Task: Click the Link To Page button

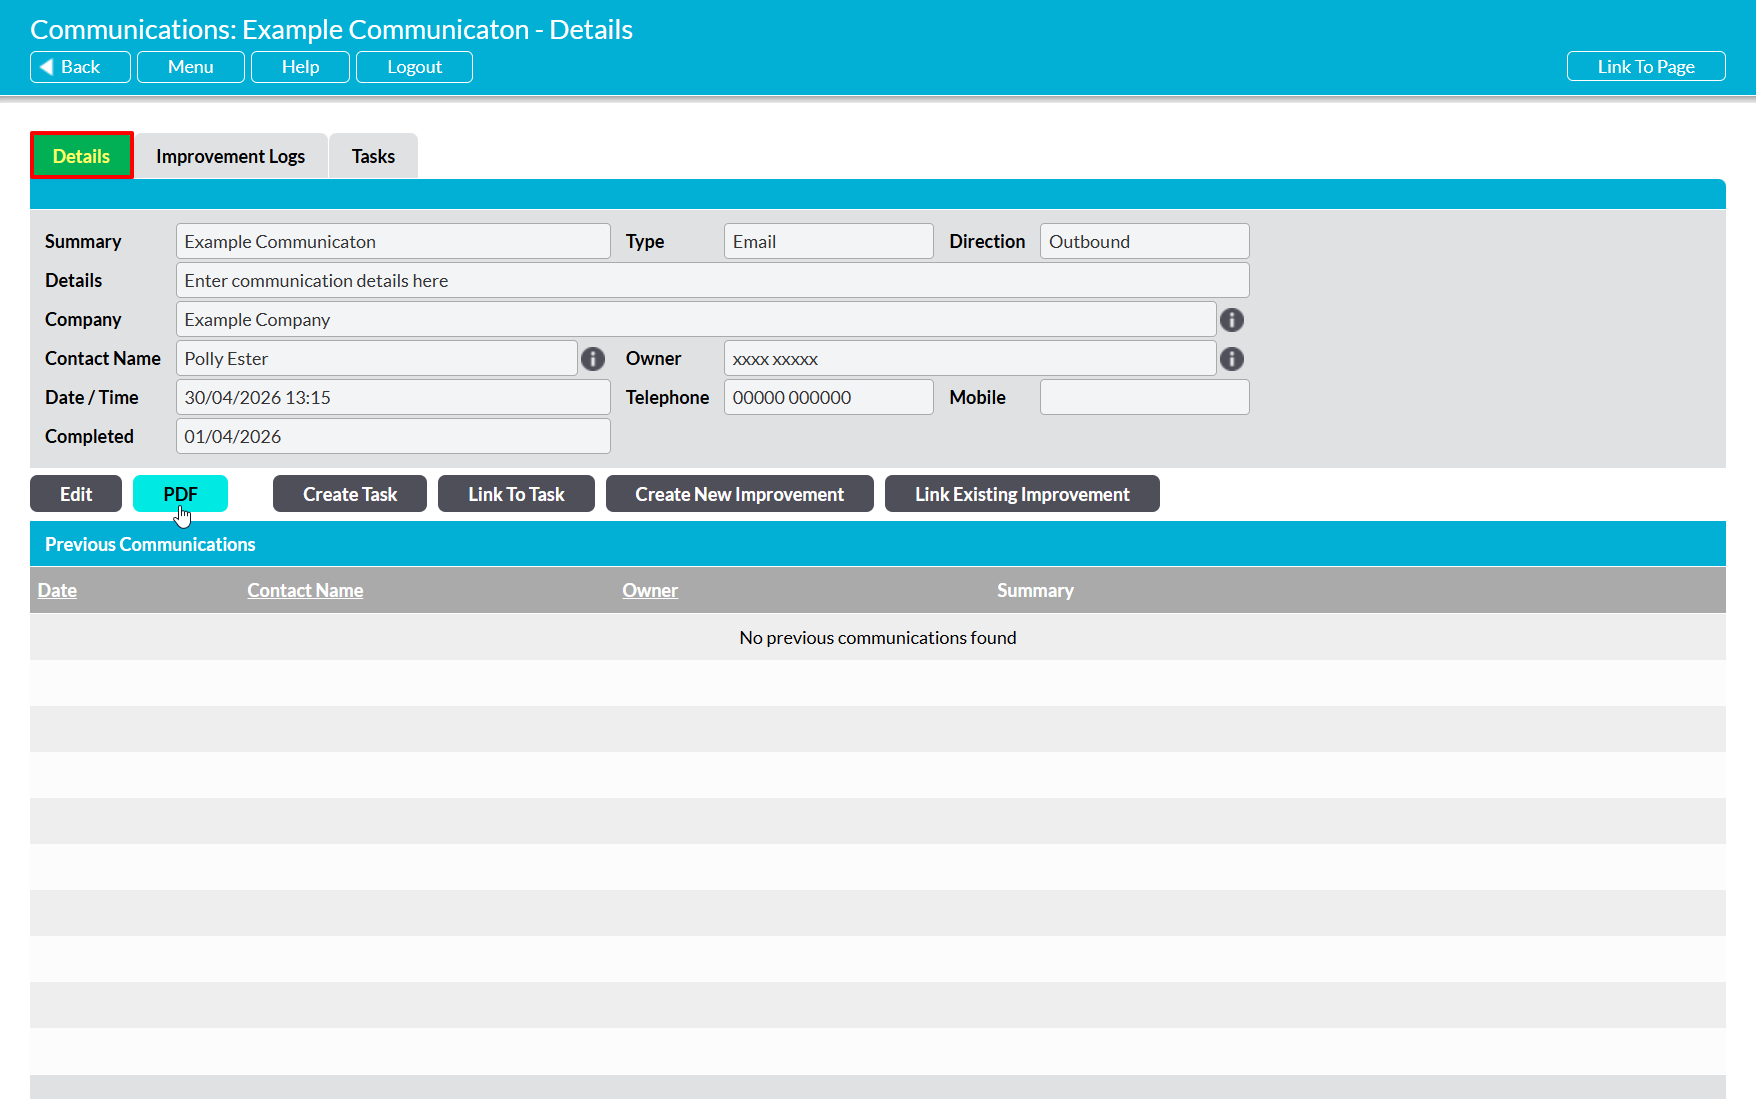Action: coord(1646,67)
